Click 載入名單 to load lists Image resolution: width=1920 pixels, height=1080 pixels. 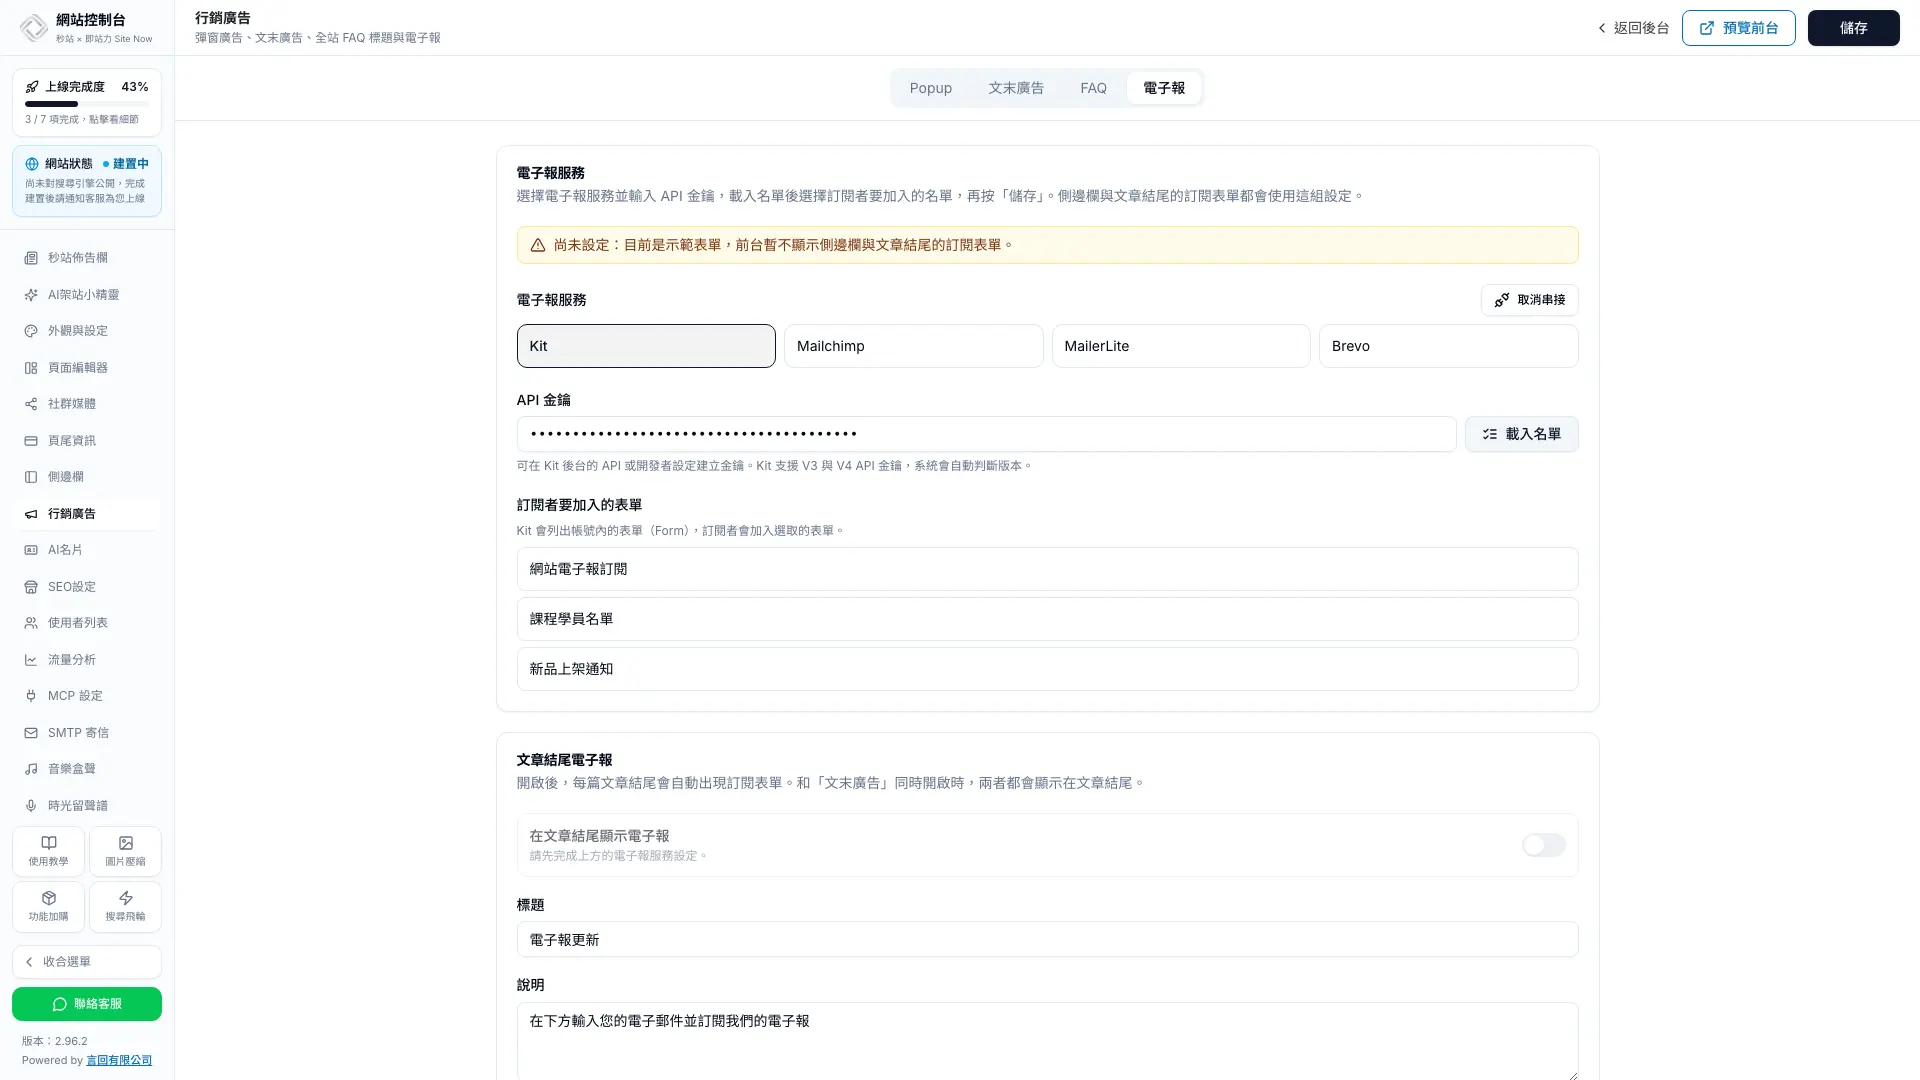[1521, 434]
